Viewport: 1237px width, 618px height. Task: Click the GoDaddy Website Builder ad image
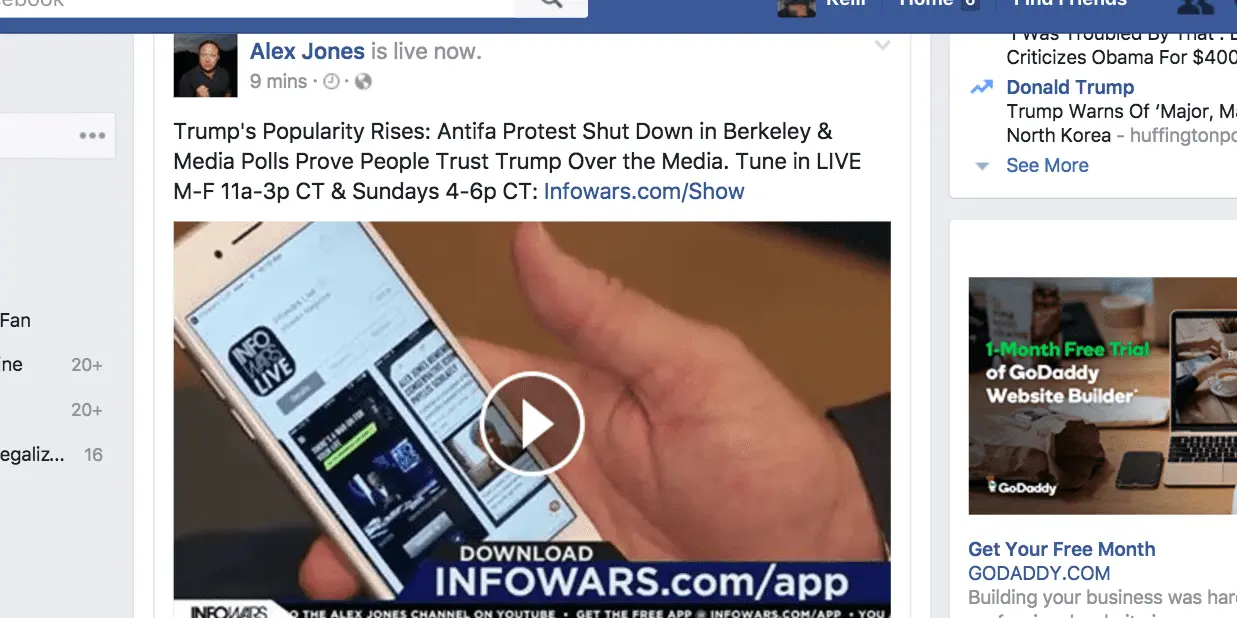(1103, 396)
